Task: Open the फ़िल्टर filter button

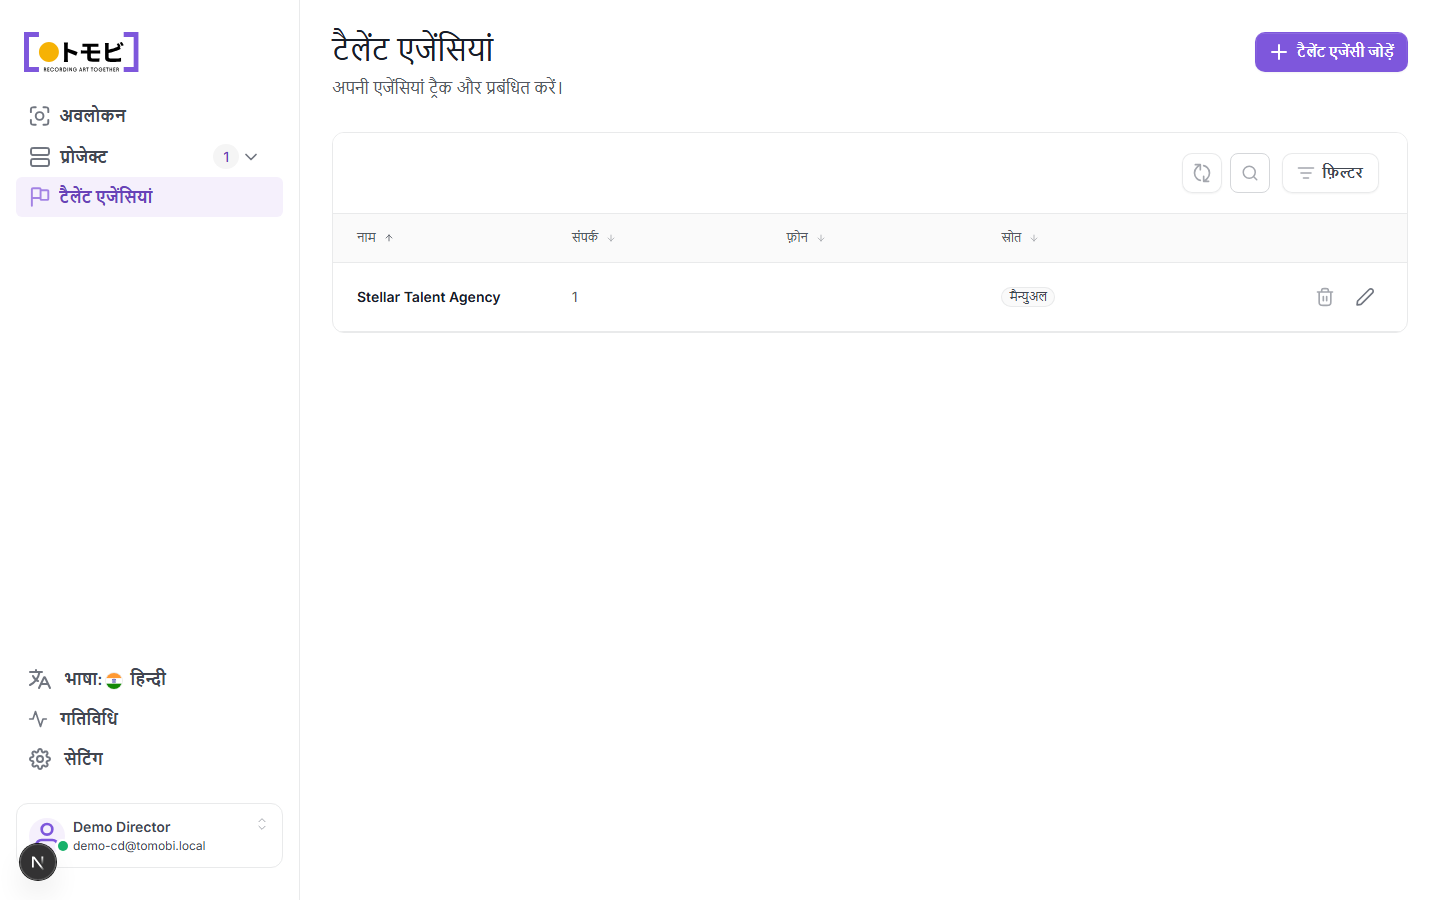Action: point(1330,173)
